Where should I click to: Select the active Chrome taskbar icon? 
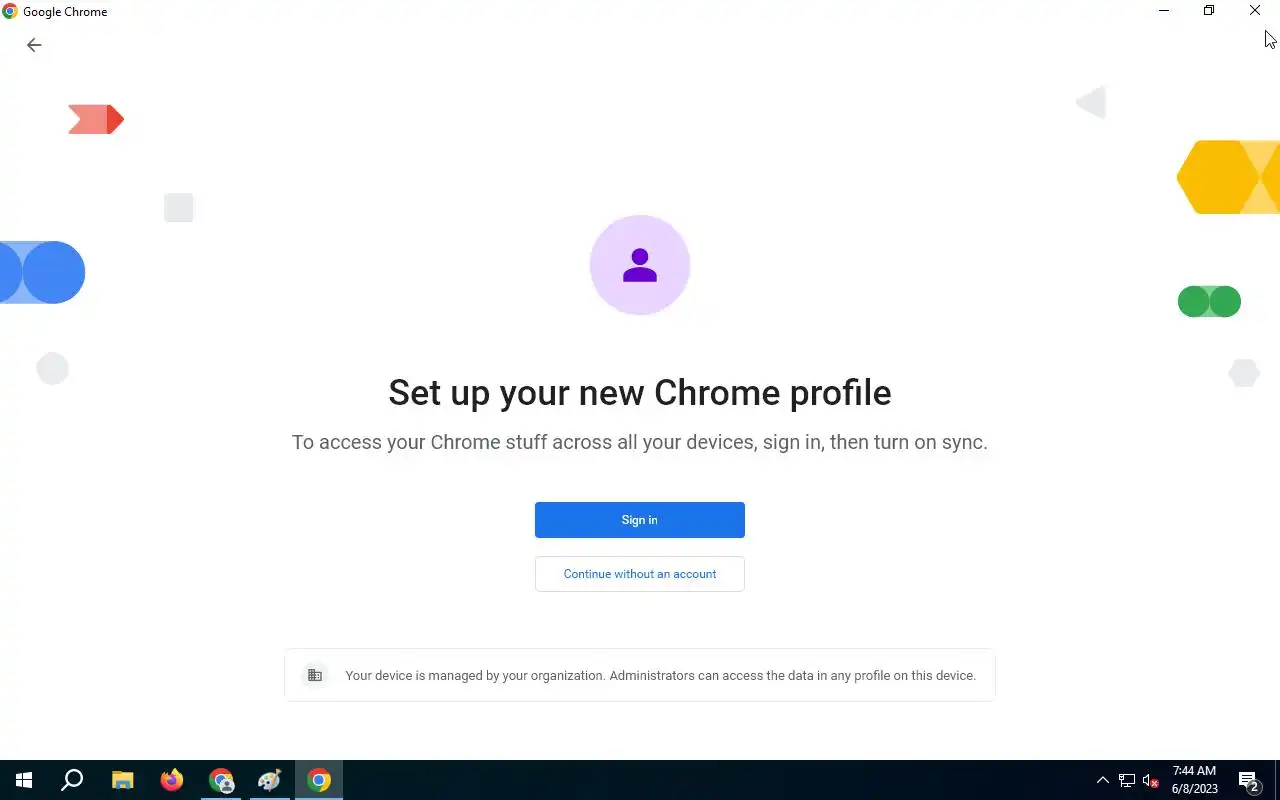319,780
